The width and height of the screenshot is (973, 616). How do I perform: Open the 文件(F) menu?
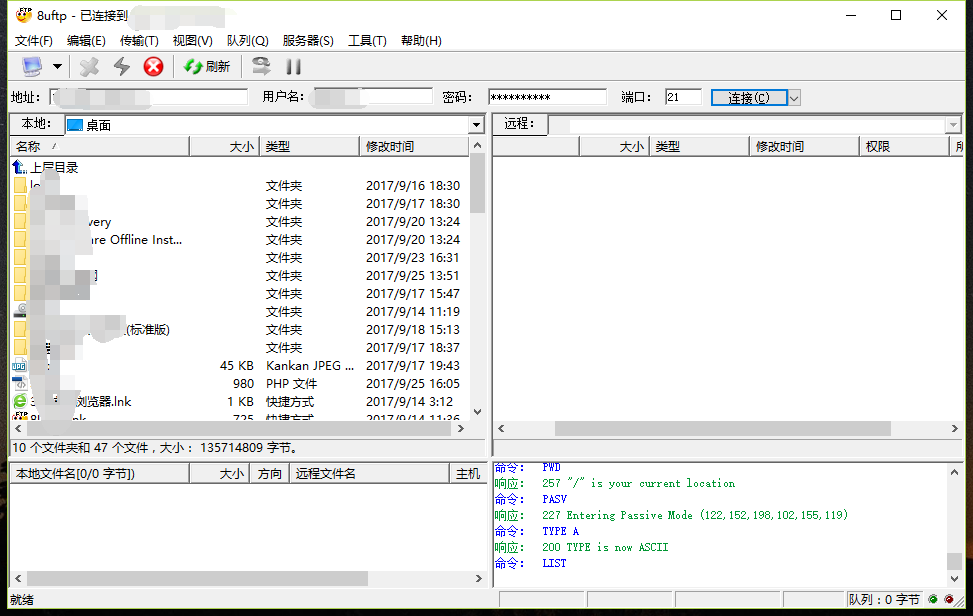pyautogui.click(x=34, y=41)
